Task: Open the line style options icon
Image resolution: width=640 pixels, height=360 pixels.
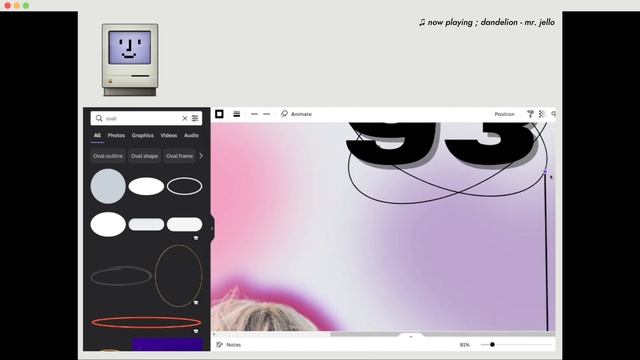Action: [236, 114]
